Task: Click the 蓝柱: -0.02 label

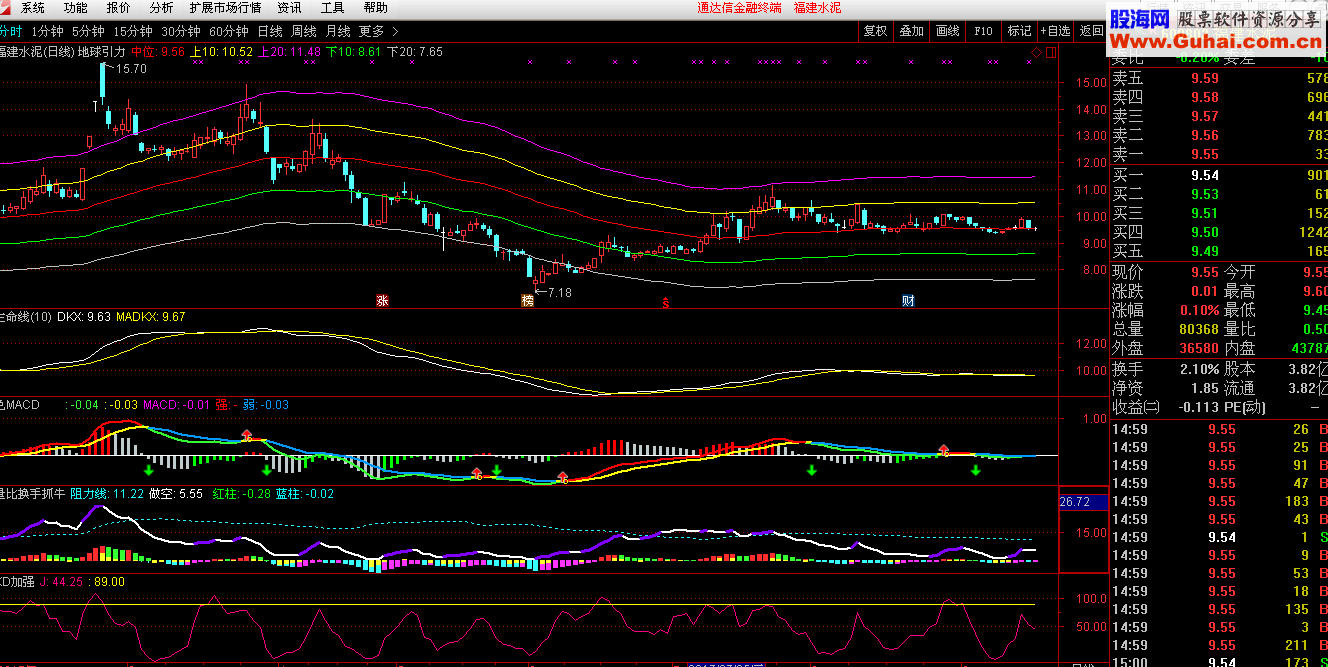Action: pos(305,493)
